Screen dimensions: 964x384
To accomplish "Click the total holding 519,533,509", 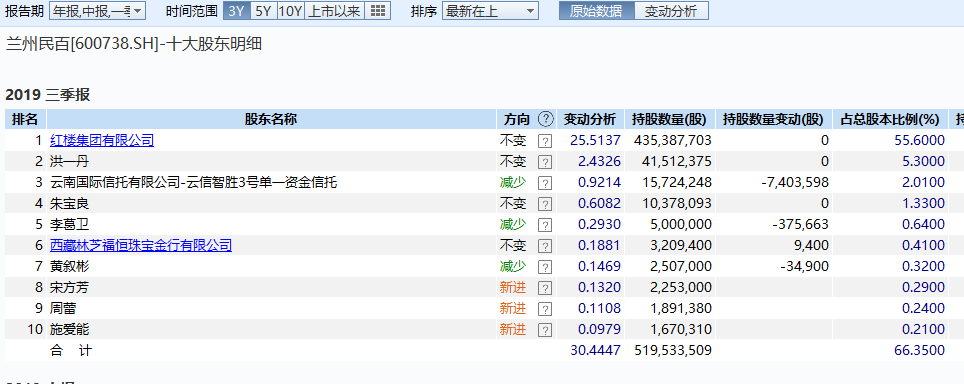I will point(673,351).
